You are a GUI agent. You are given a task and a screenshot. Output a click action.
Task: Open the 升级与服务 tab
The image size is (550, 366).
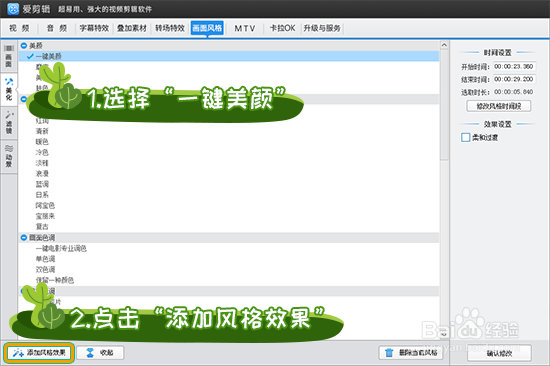coord(322,28)
